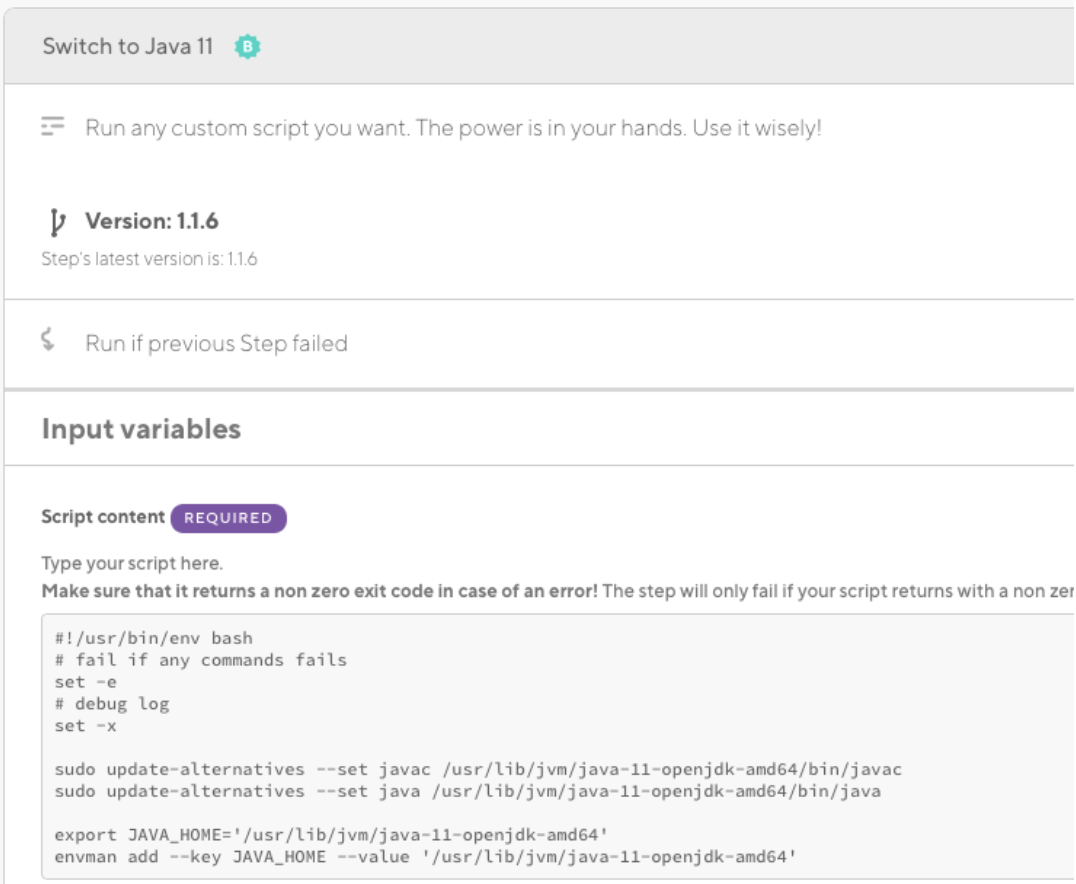This screenshot has width=1076, height=884.
Task: Edit the custom script description text
Action: [452, 128]
